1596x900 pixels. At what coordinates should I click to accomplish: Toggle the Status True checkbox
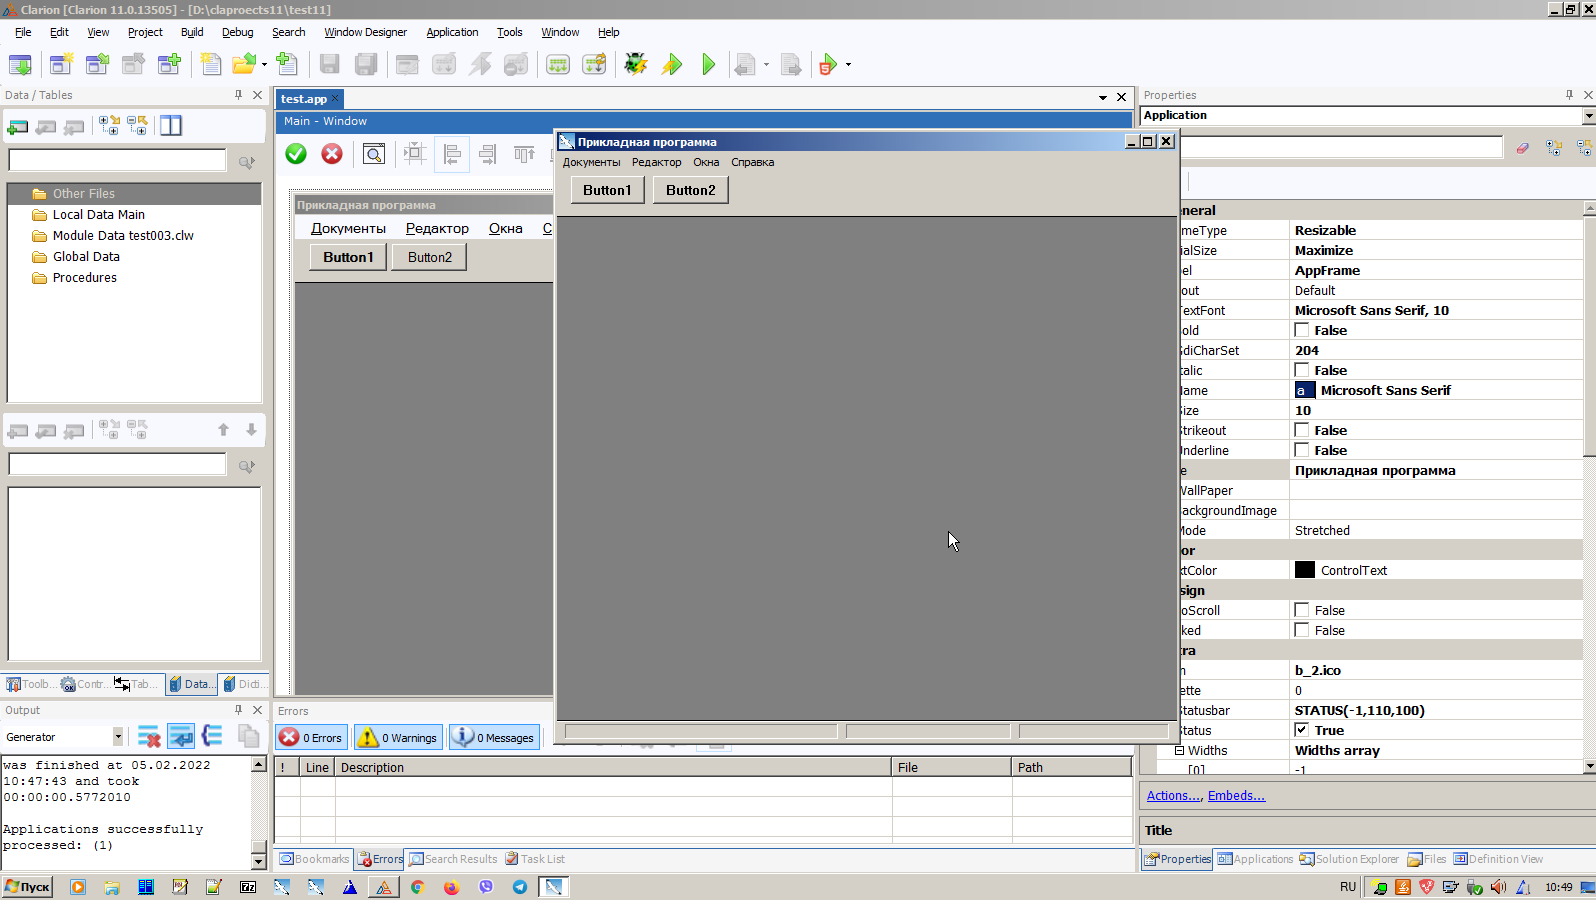click(1302, 730)
